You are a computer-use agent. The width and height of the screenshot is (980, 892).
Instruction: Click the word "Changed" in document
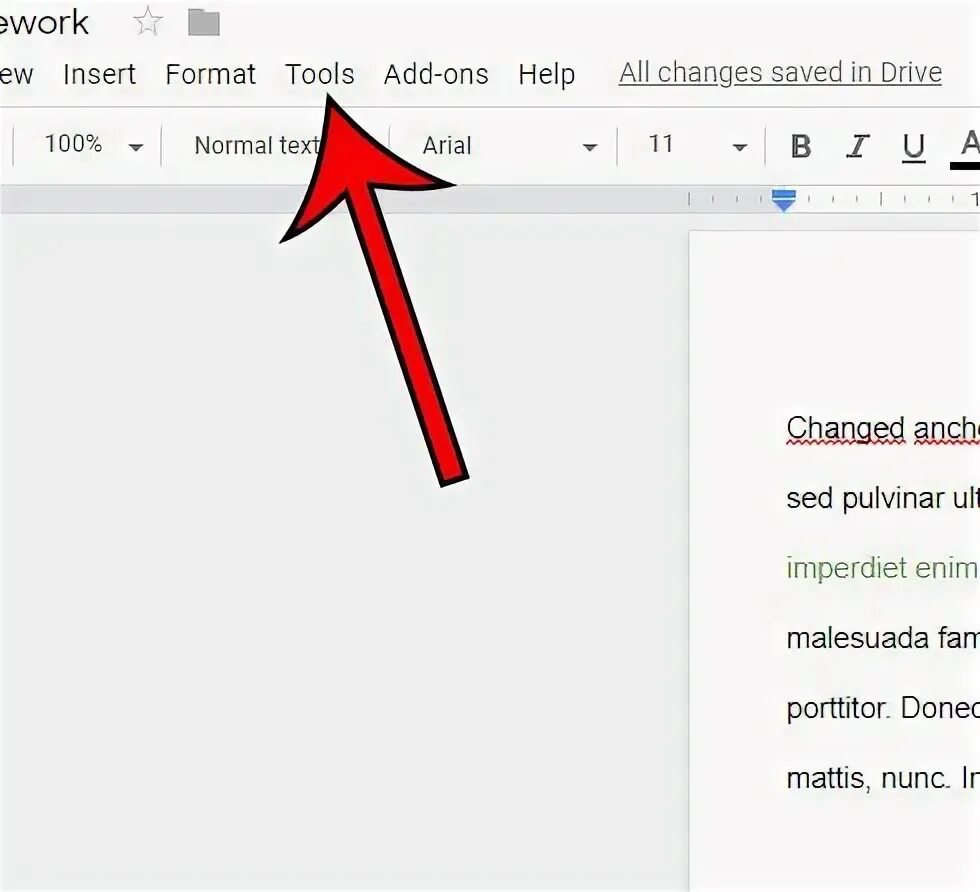(846, 429)
